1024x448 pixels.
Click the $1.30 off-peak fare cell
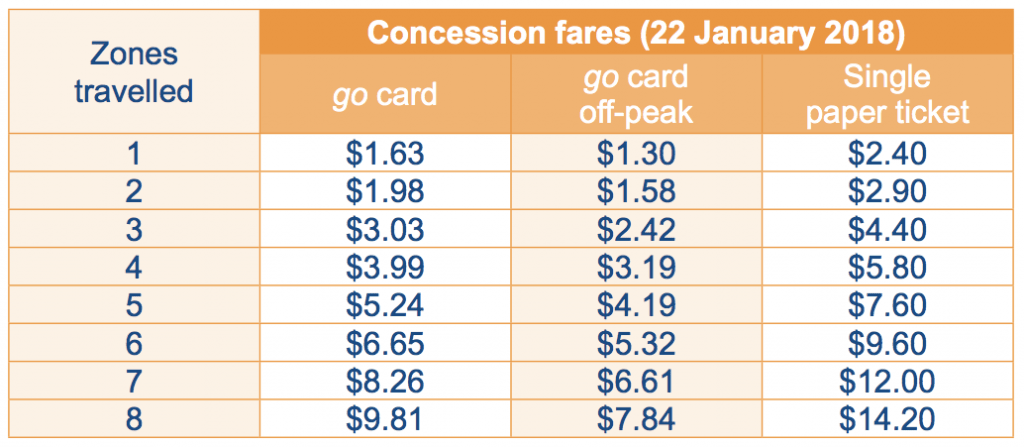pyautogui.click(x=635, y=154)
